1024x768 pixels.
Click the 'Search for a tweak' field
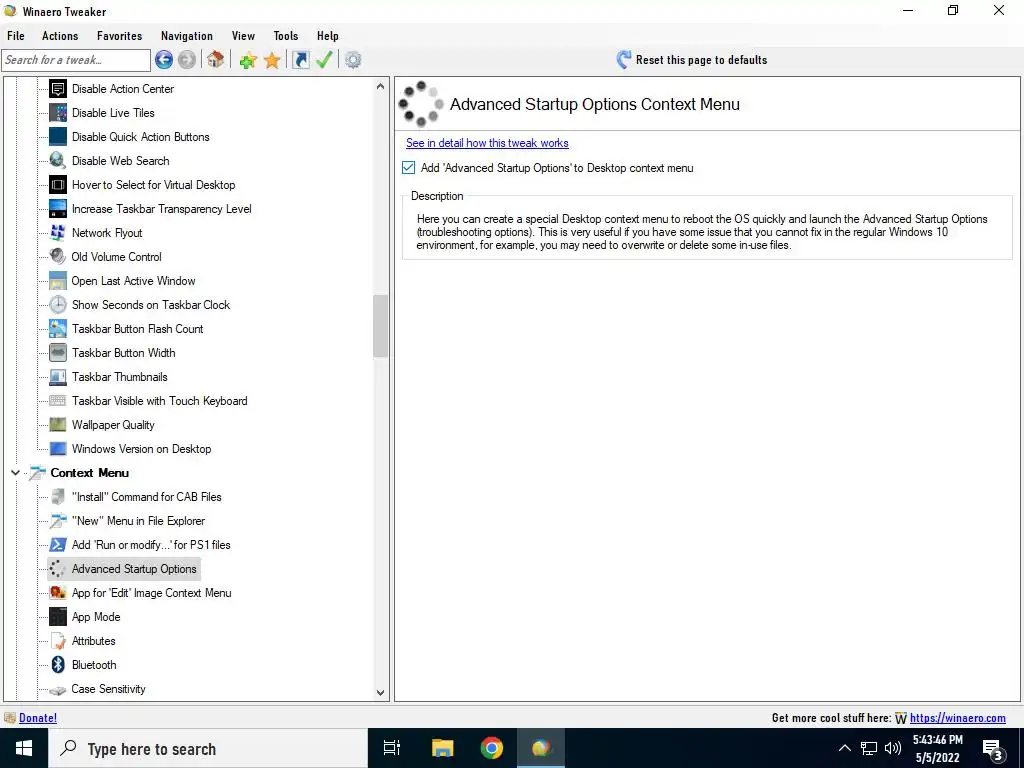pyautogui.click(x=76, y=60)
